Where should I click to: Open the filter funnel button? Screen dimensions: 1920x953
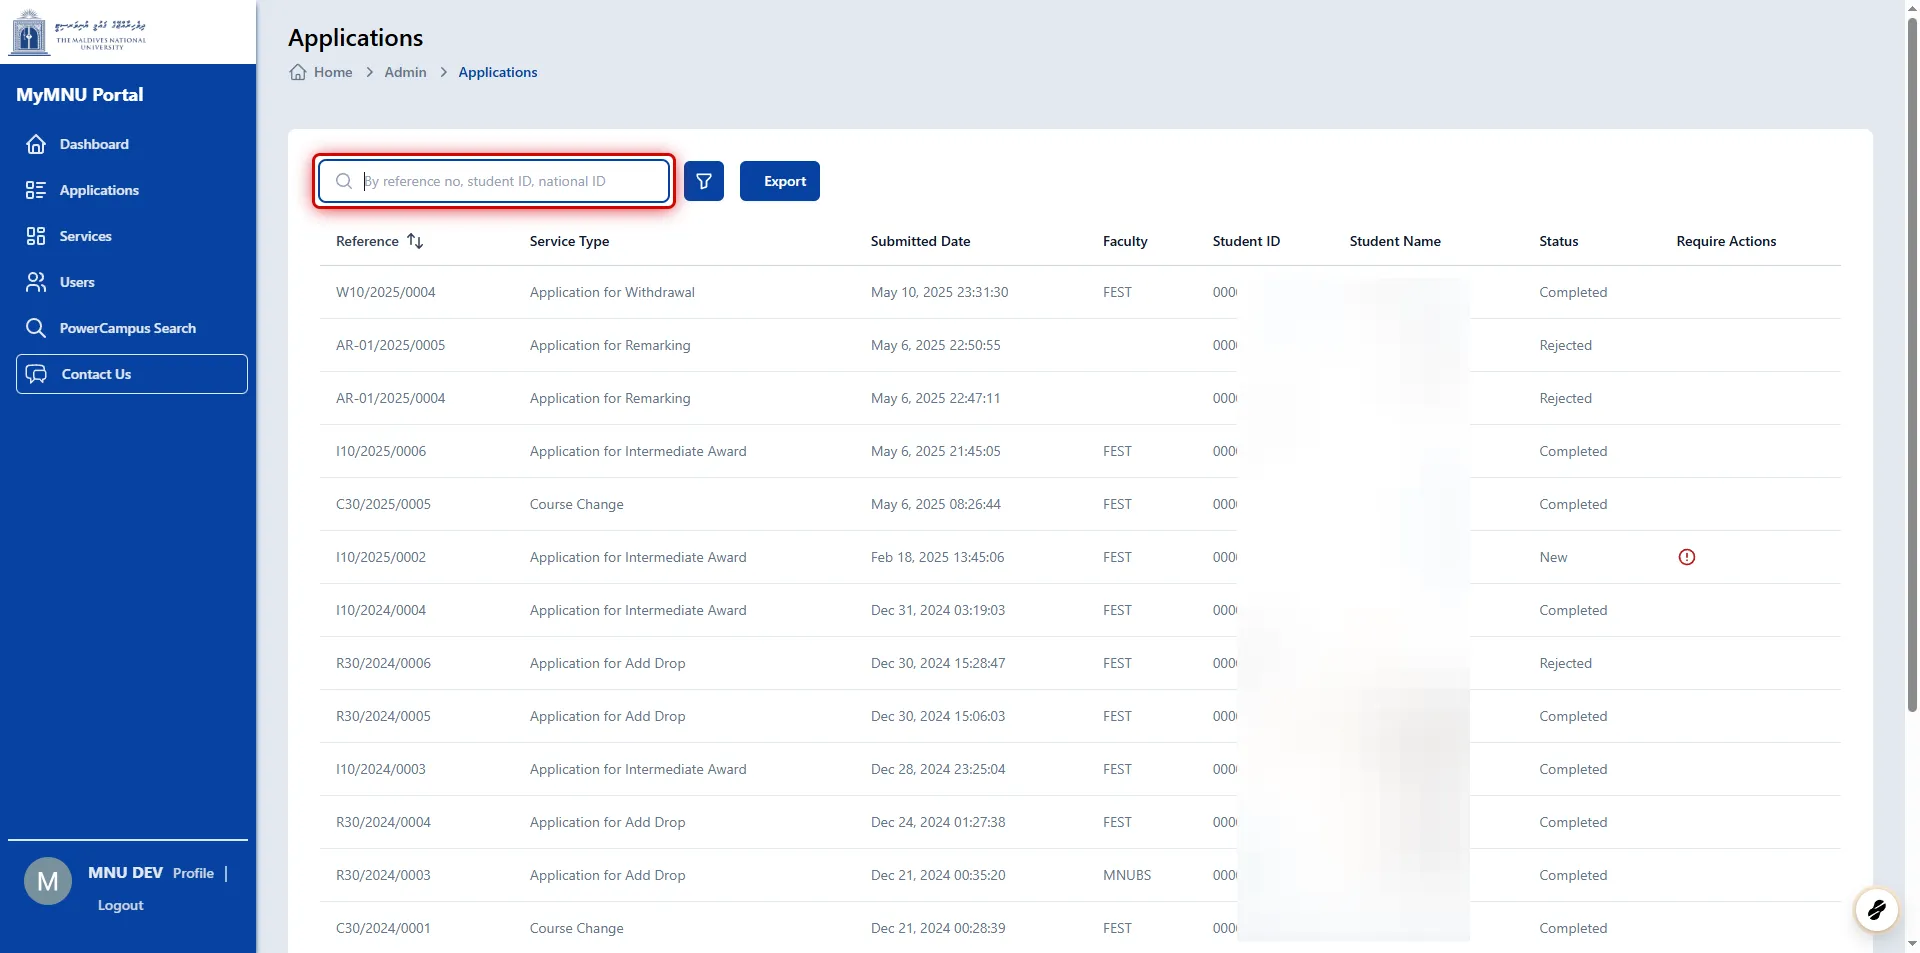click(704, 181)
